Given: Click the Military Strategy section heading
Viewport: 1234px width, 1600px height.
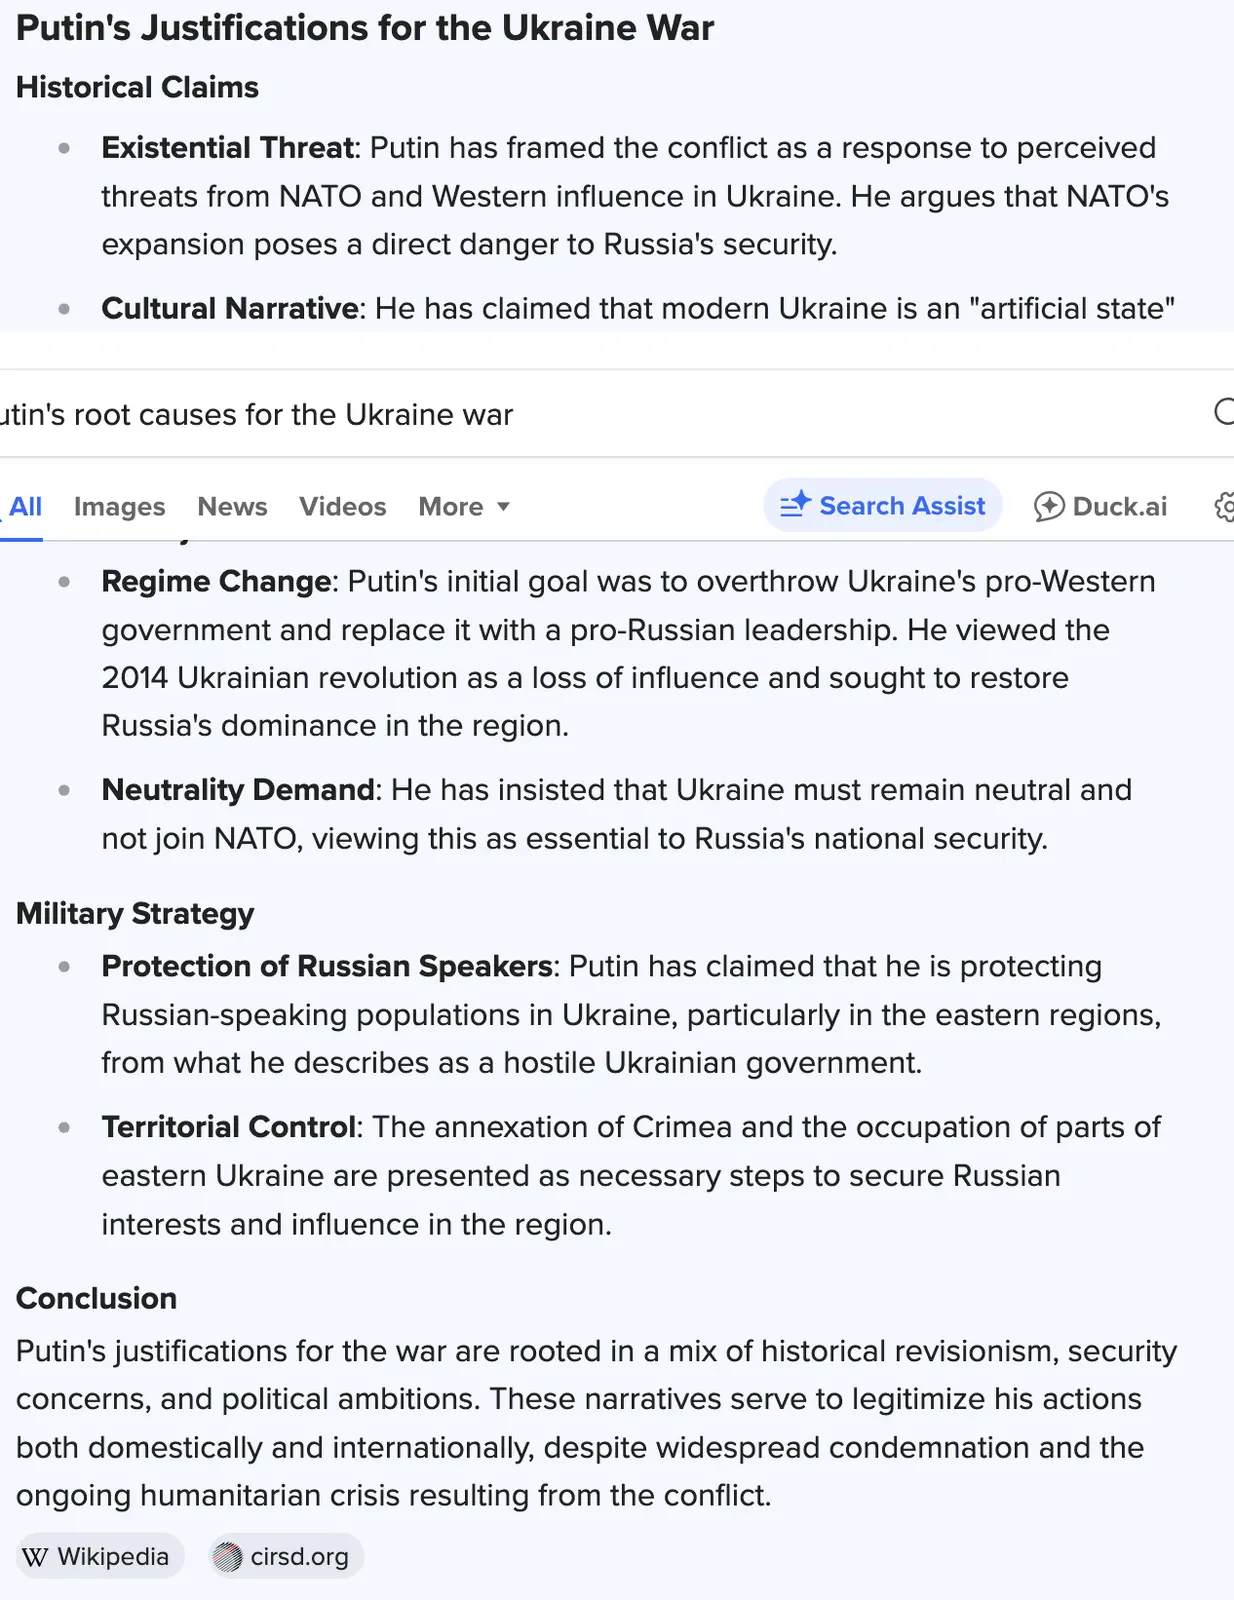Looking at the screenshot, I should click(x=135, y=913).
